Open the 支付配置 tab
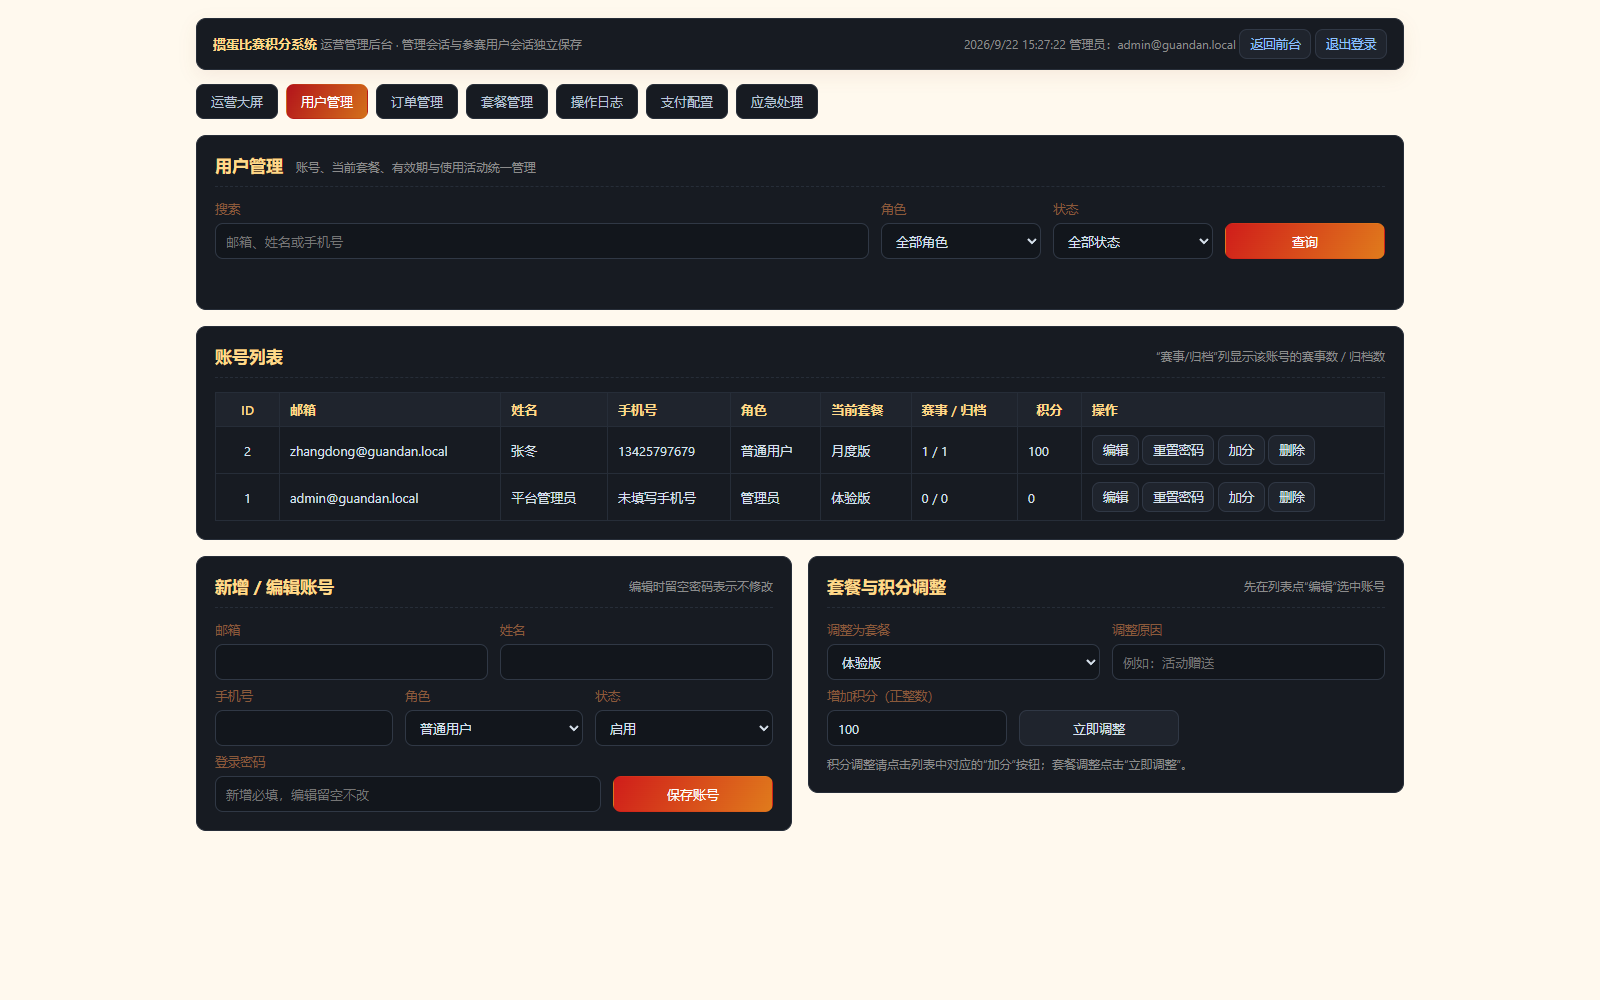 [x=687, y=102]
